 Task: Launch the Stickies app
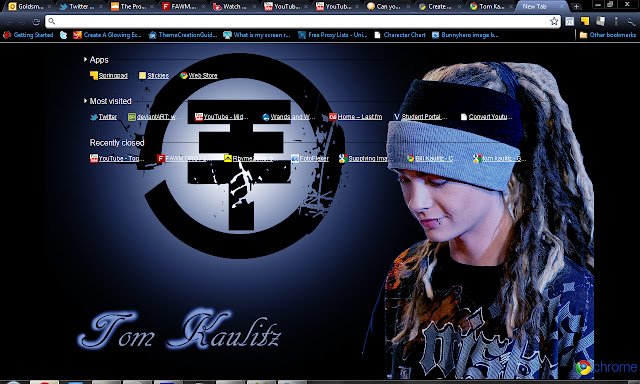pos(154,75)
